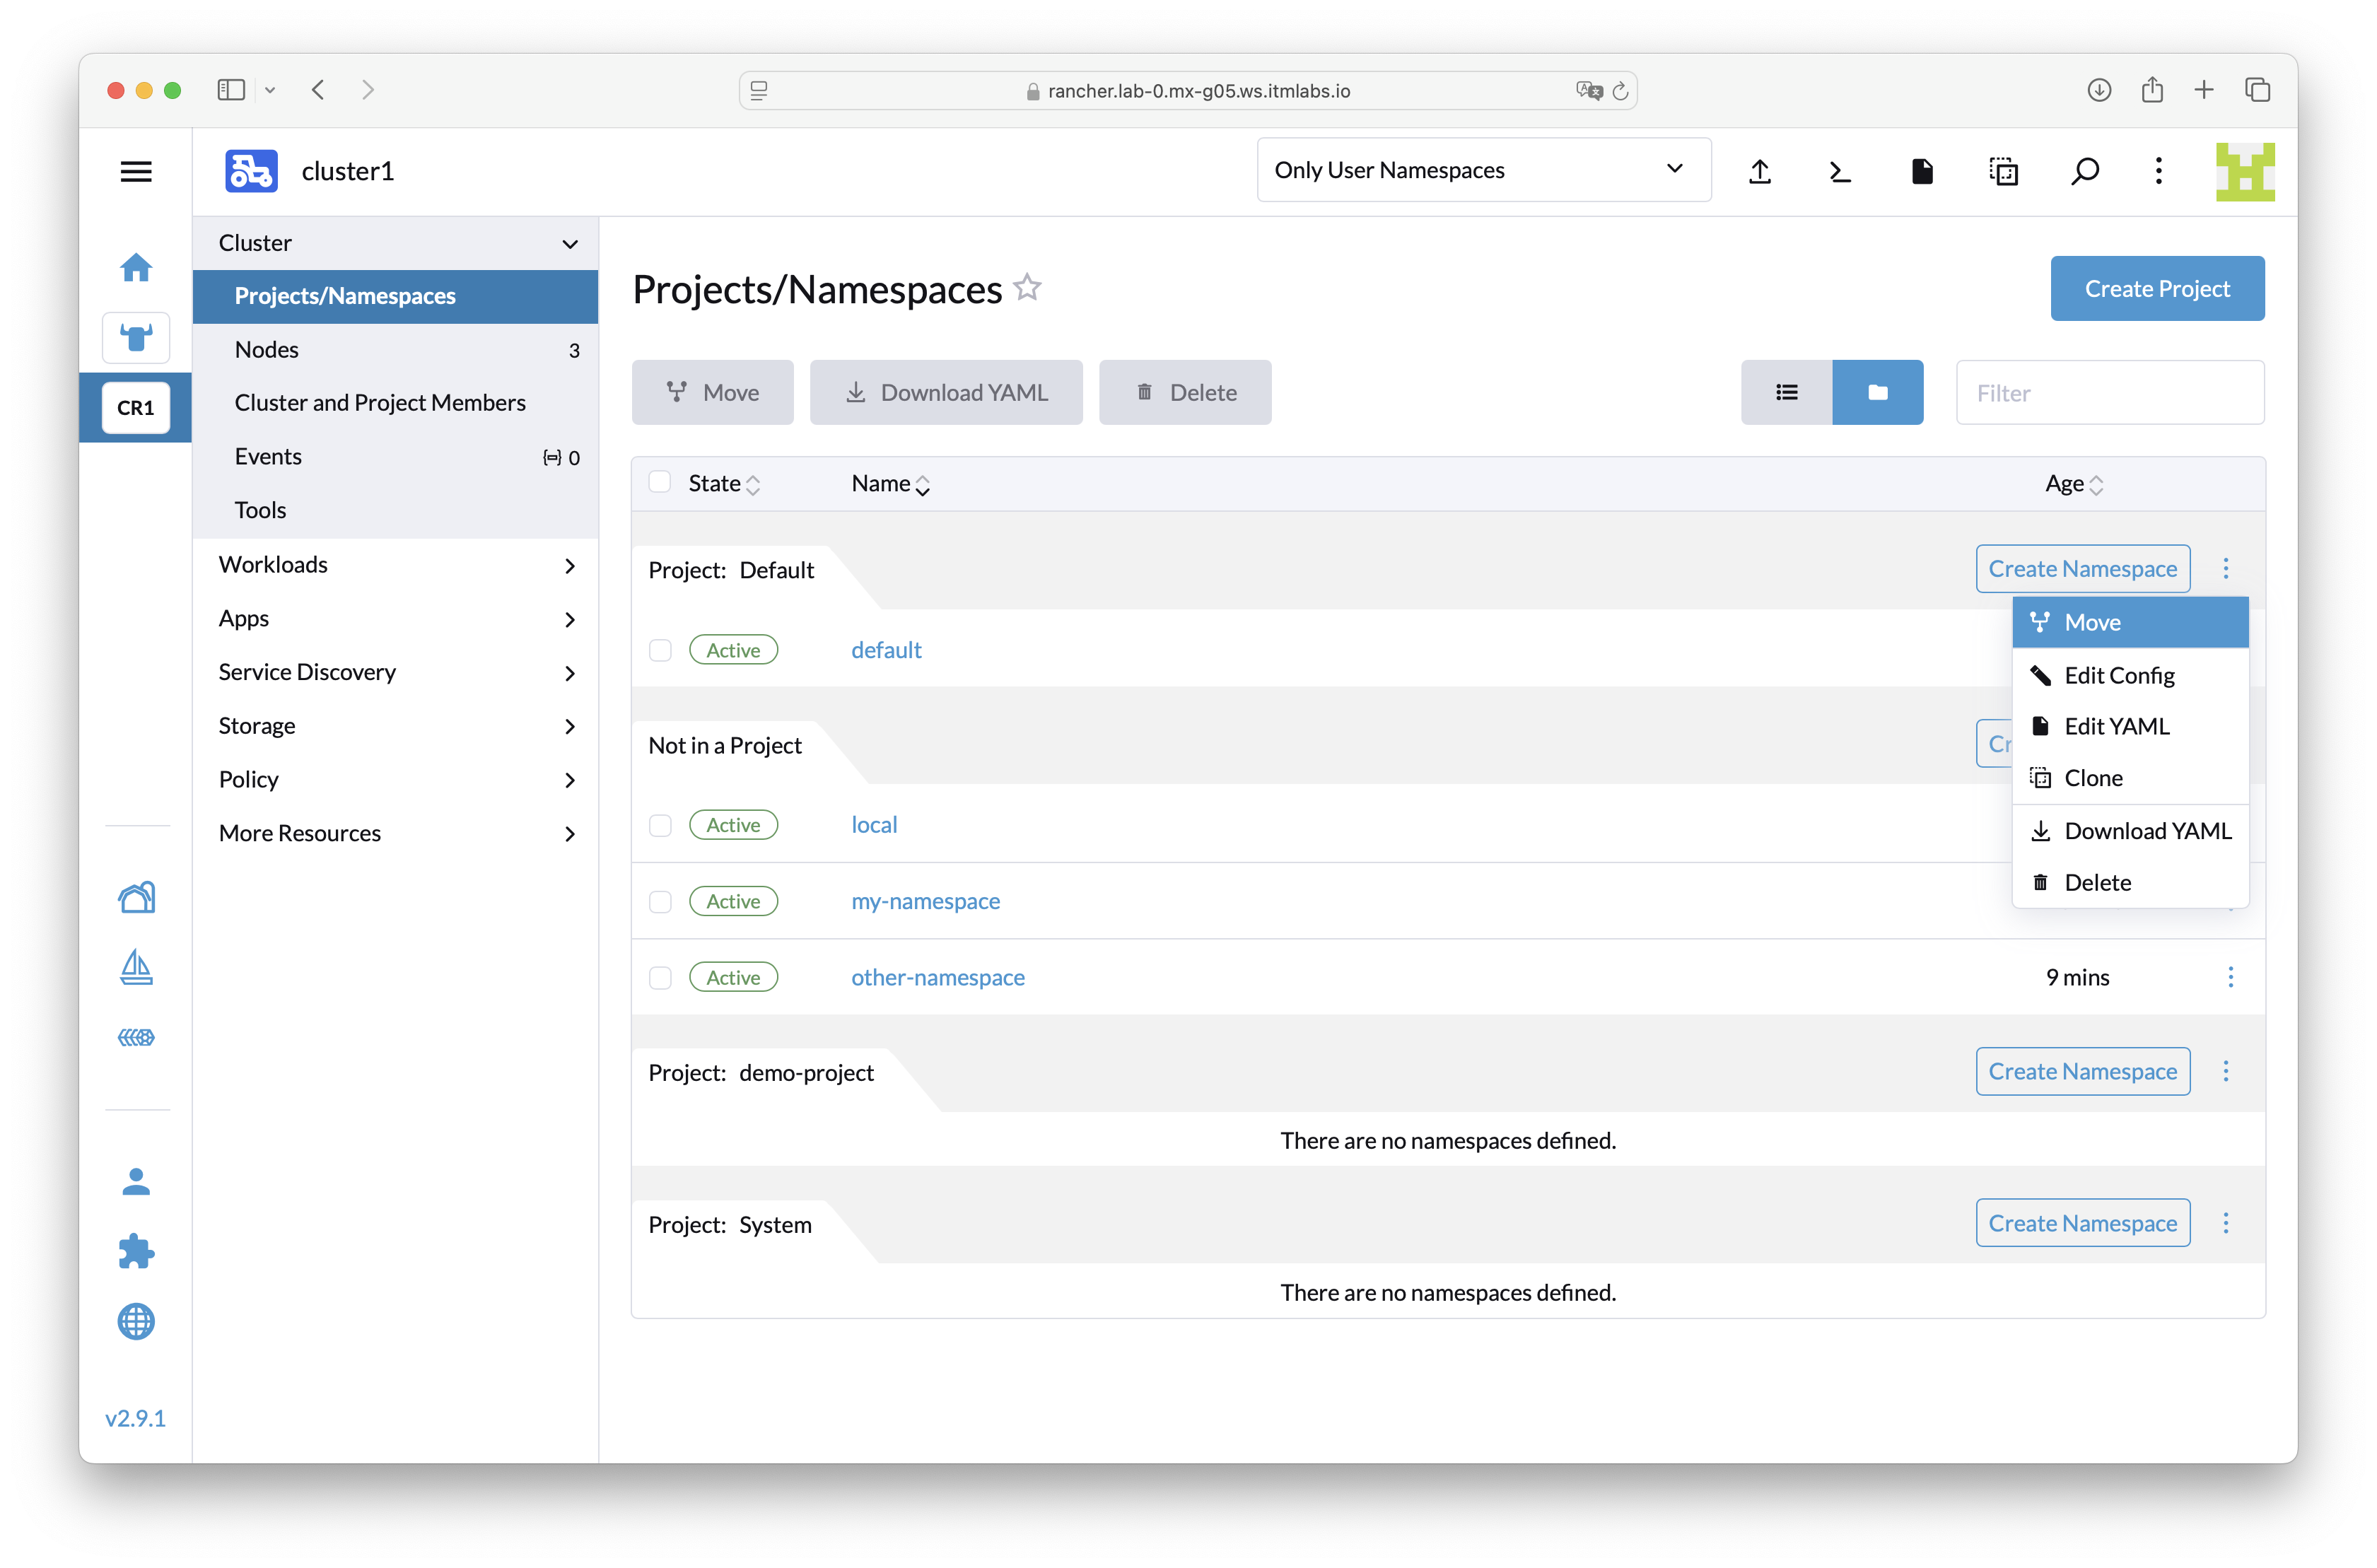2377x1568 pixels.
Task: Switch to flat list view
Action: (1786, 392)
